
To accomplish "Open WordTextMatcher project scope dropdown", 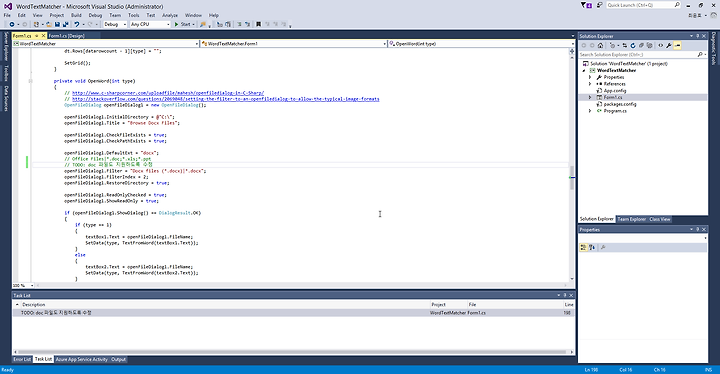I will [106, 44].
